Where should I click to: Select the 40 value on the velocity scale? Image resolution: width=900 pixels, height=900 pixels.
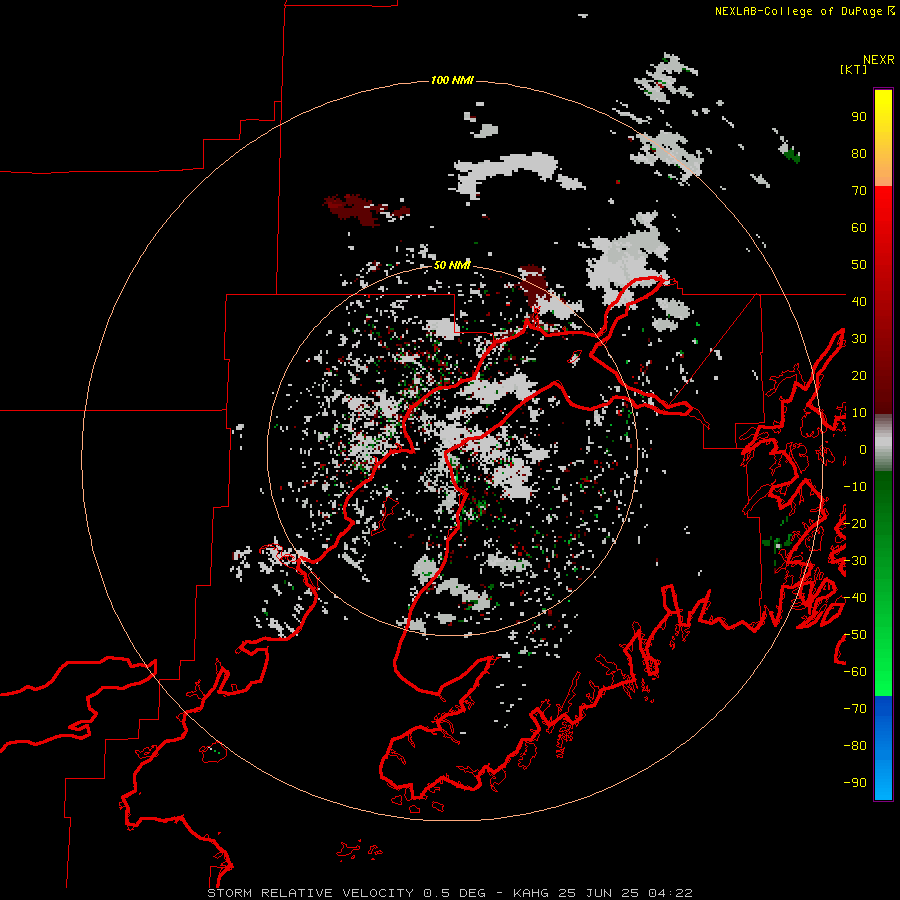(x=859, y=301)
